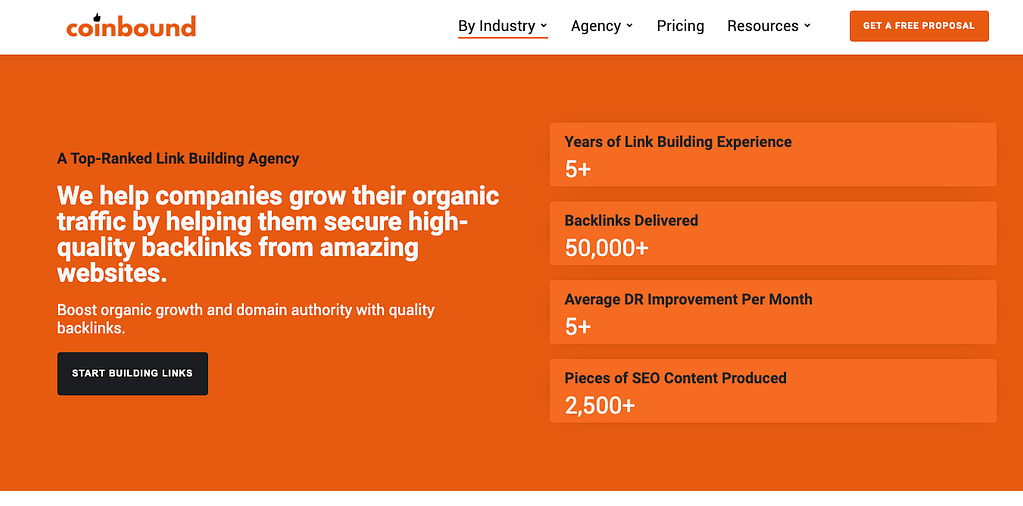Image resolution: width=1023 pixels, height=506 pixels.
Task: Click the 50,000+ backlinks figure
Action: pos(606,248)
